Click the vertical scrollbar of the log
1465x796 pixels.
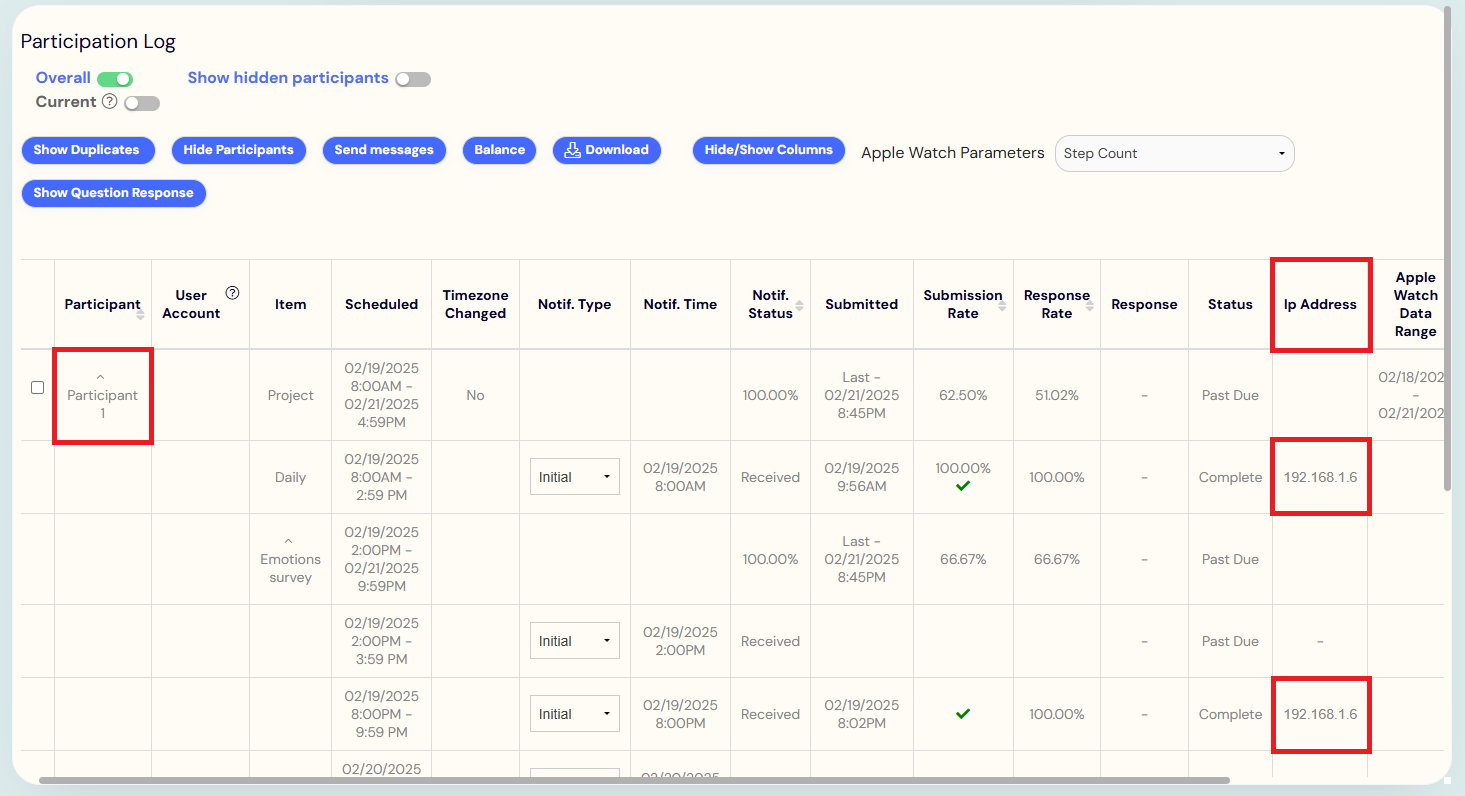(x=1448, y=248)
